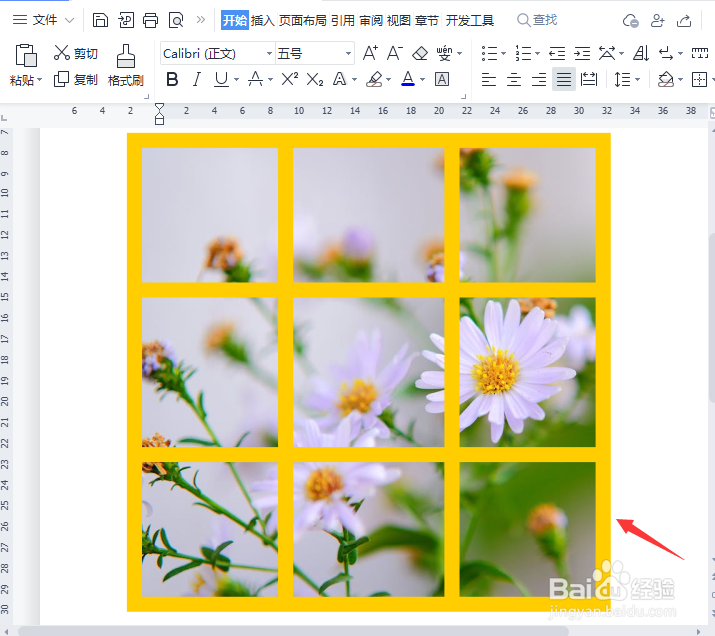715x636 pixels.
Task: Decrease paragraph indent icon
Action: pos(557,54)
